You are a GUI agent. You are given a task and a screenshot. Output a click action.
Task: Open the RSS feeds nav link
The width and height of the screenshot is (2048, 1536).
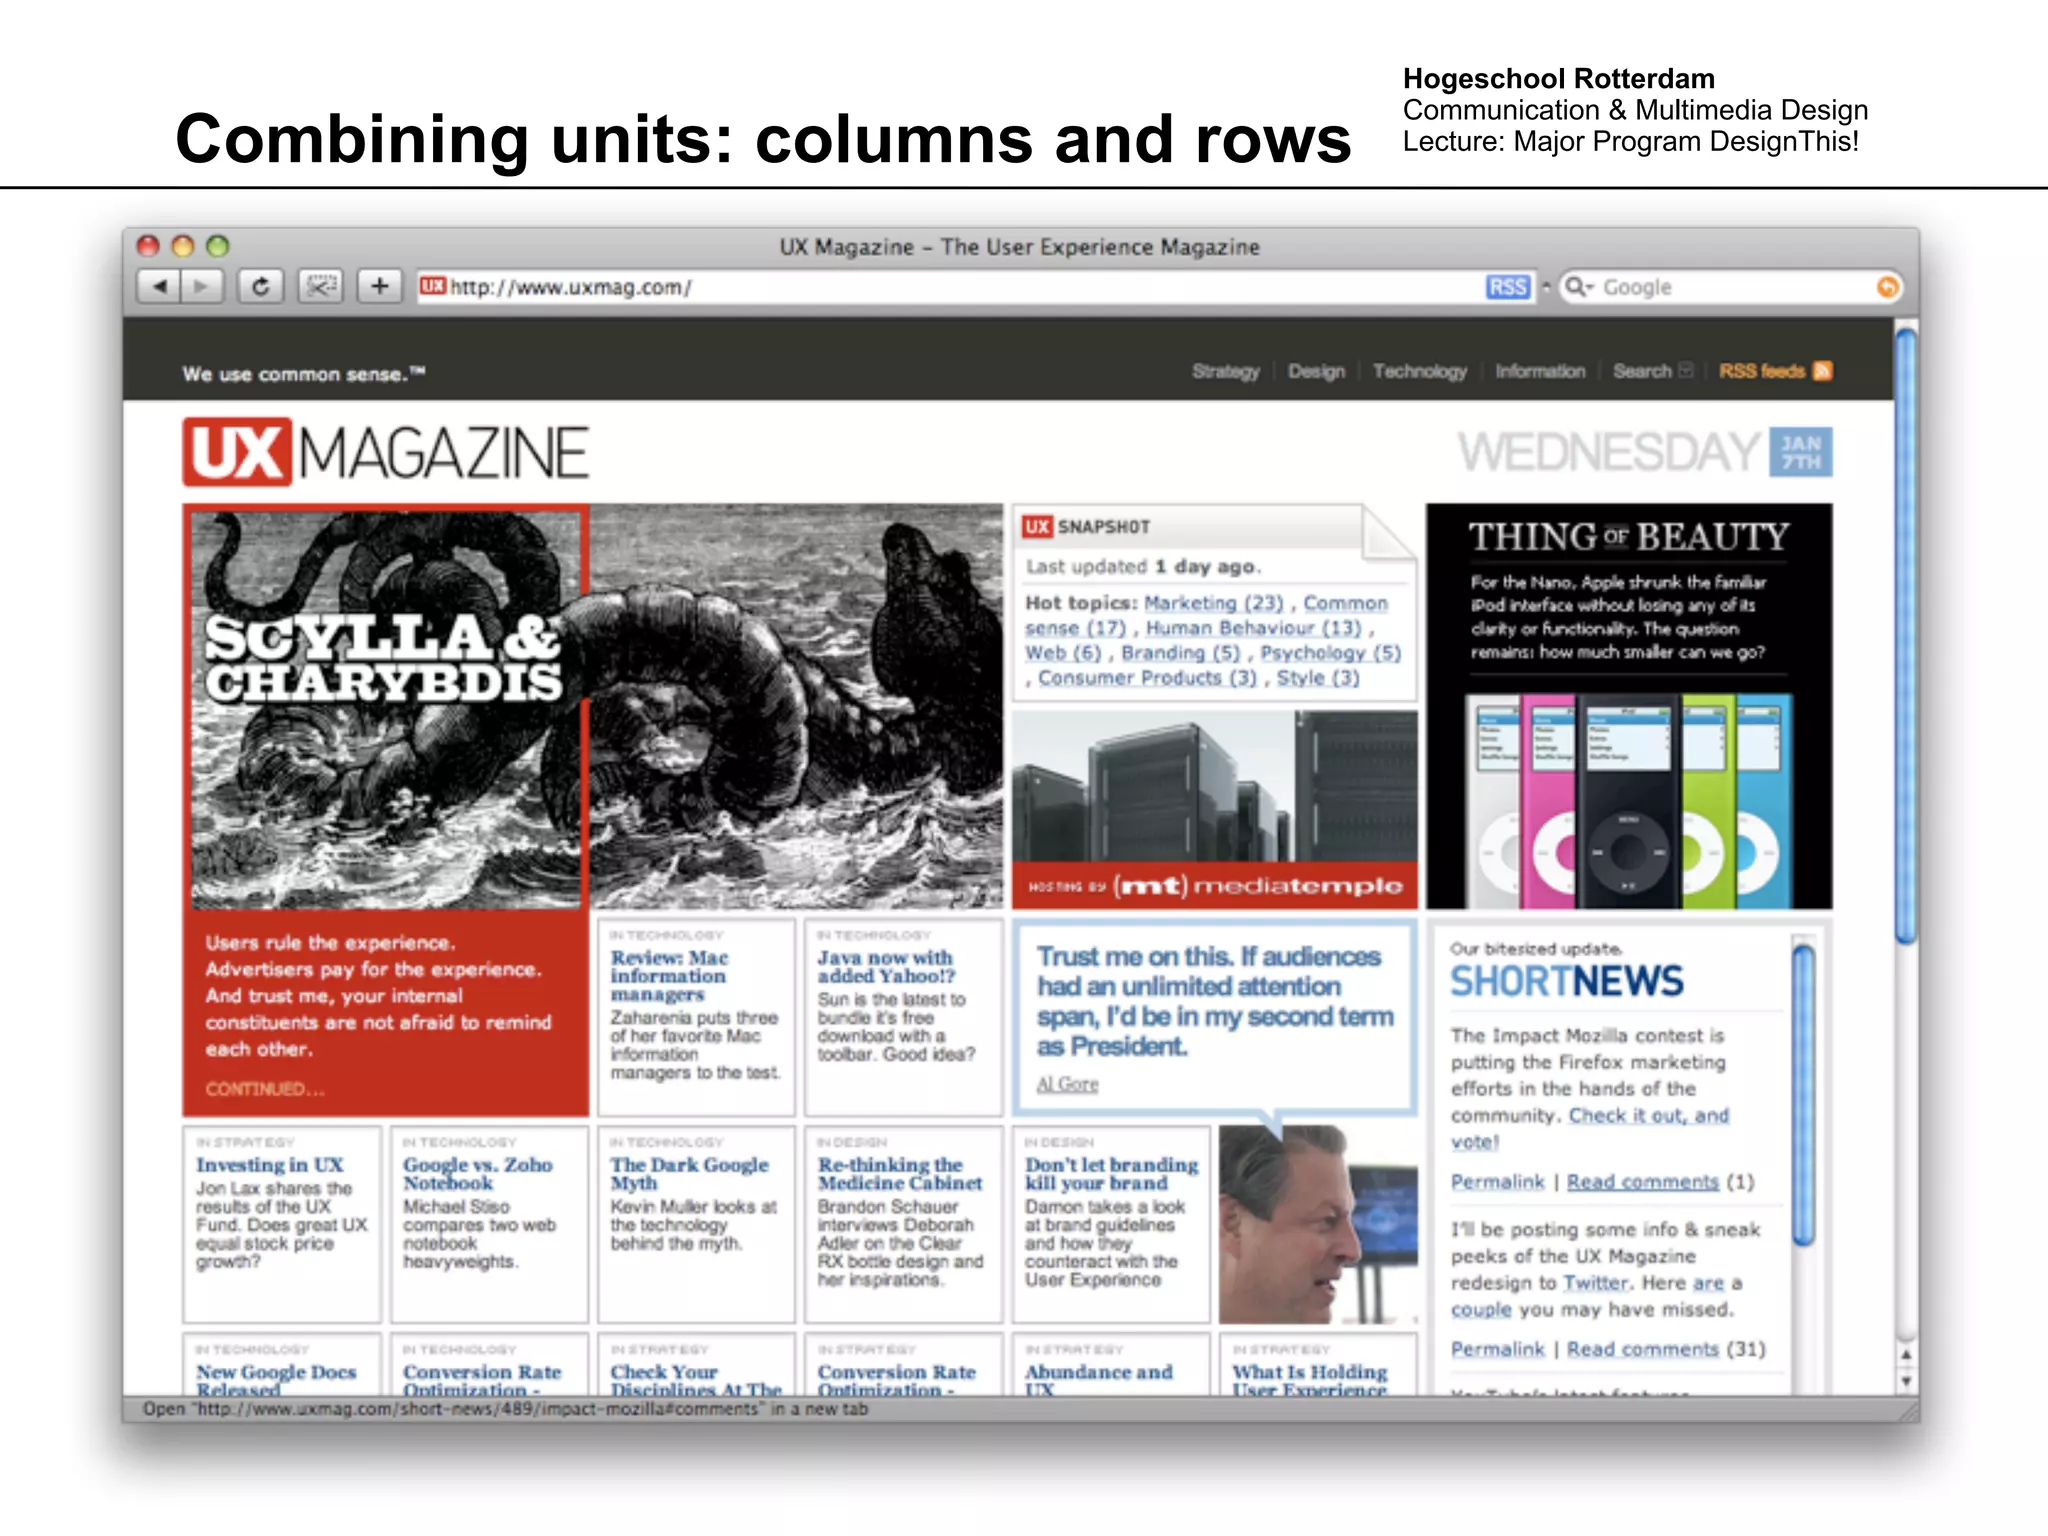[1762, 371]
